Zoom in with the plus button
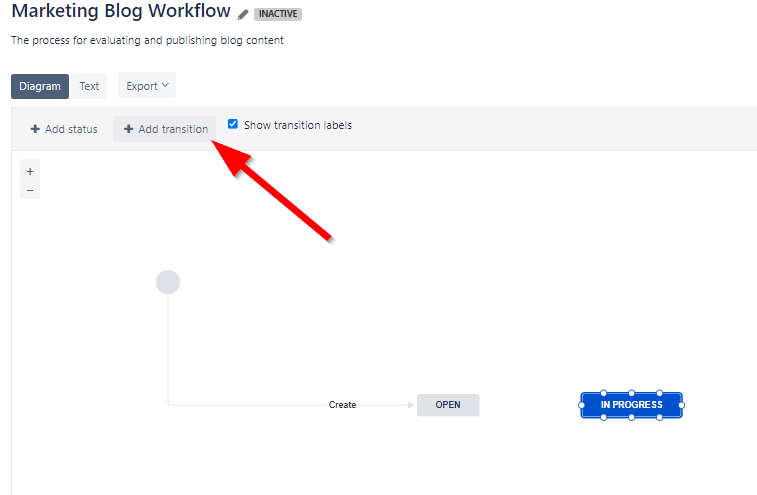Image resolution: width=757 pixels, height=495 pixels. (30, 171)
